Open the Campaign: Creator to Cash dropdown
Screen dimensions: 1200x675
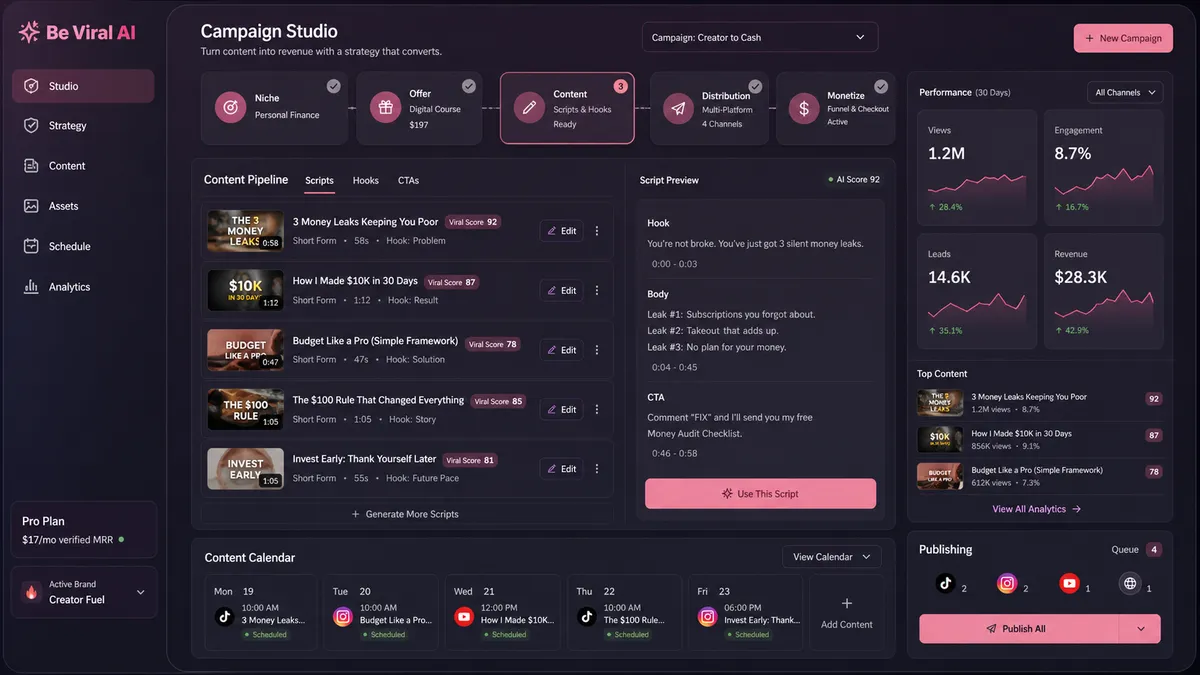(x=760, y=37)
